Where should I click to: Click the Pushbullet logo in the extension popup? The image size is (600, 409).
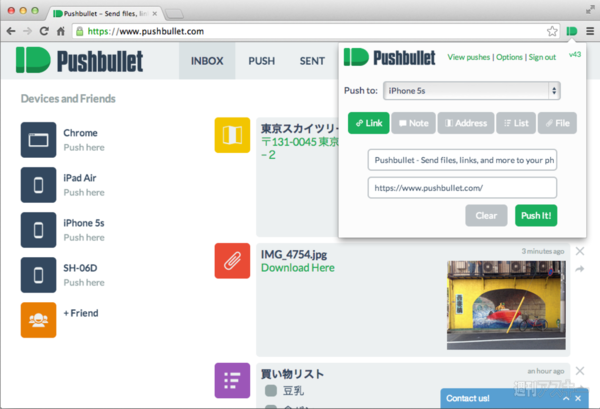tap(390, 57)
